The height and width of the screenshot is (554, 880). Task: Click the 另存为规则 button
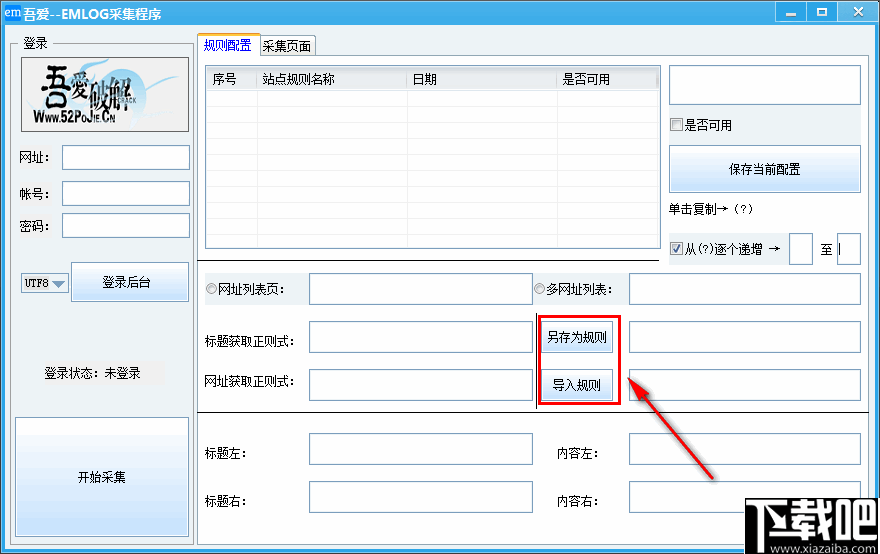(577, 337)
